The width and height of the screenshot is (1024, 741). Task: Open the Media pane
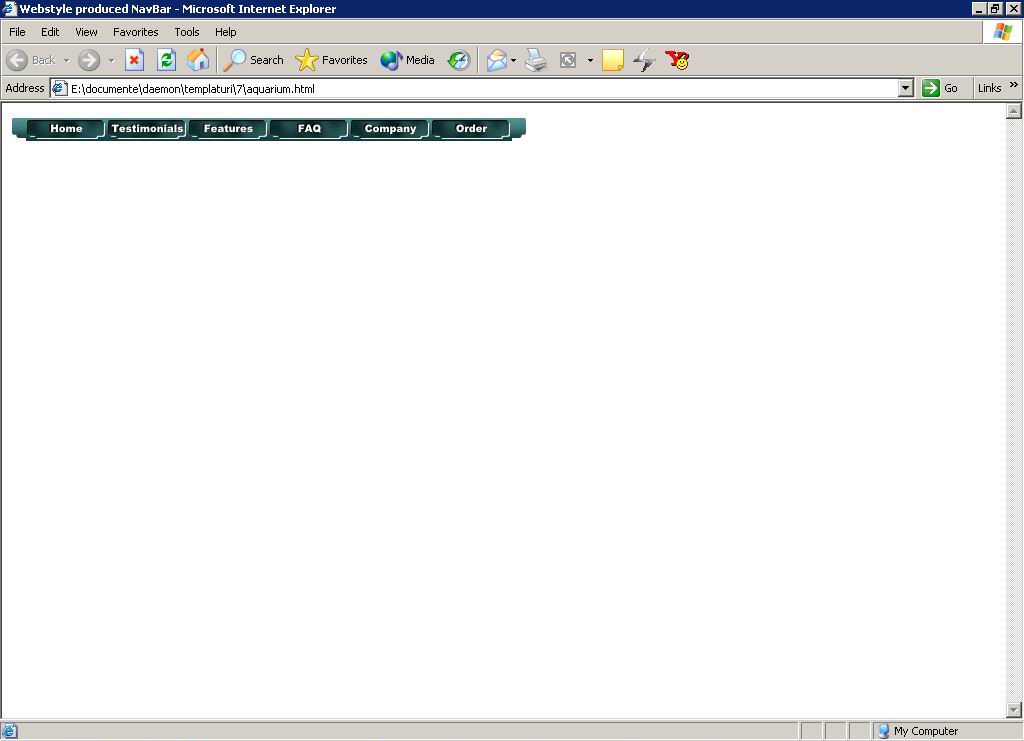click(407, 60)
